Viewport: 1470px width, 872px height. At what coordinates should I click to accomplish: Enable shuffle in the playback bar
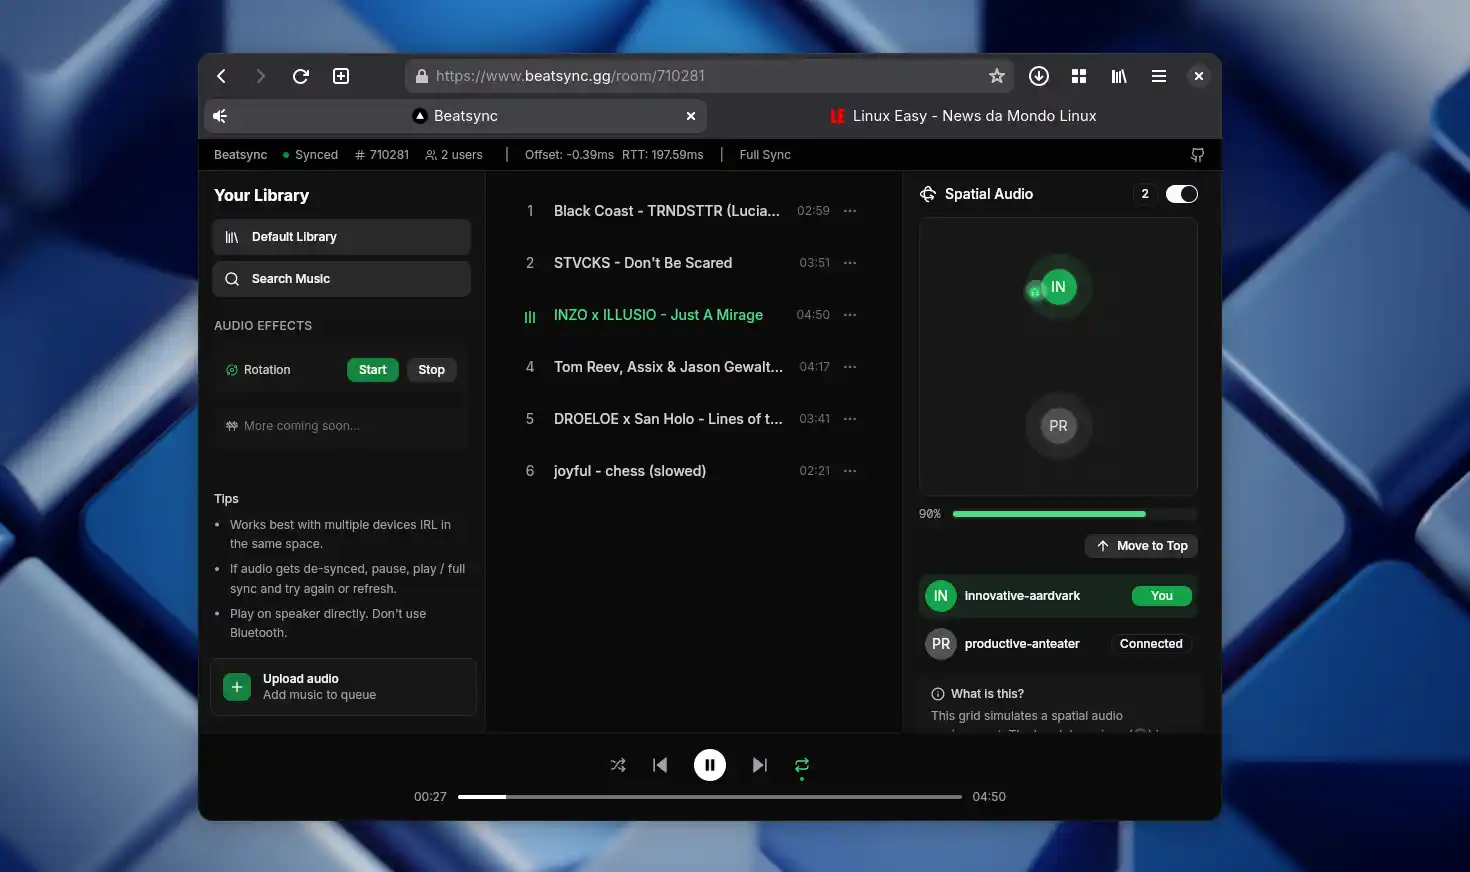tap(617, 764)
